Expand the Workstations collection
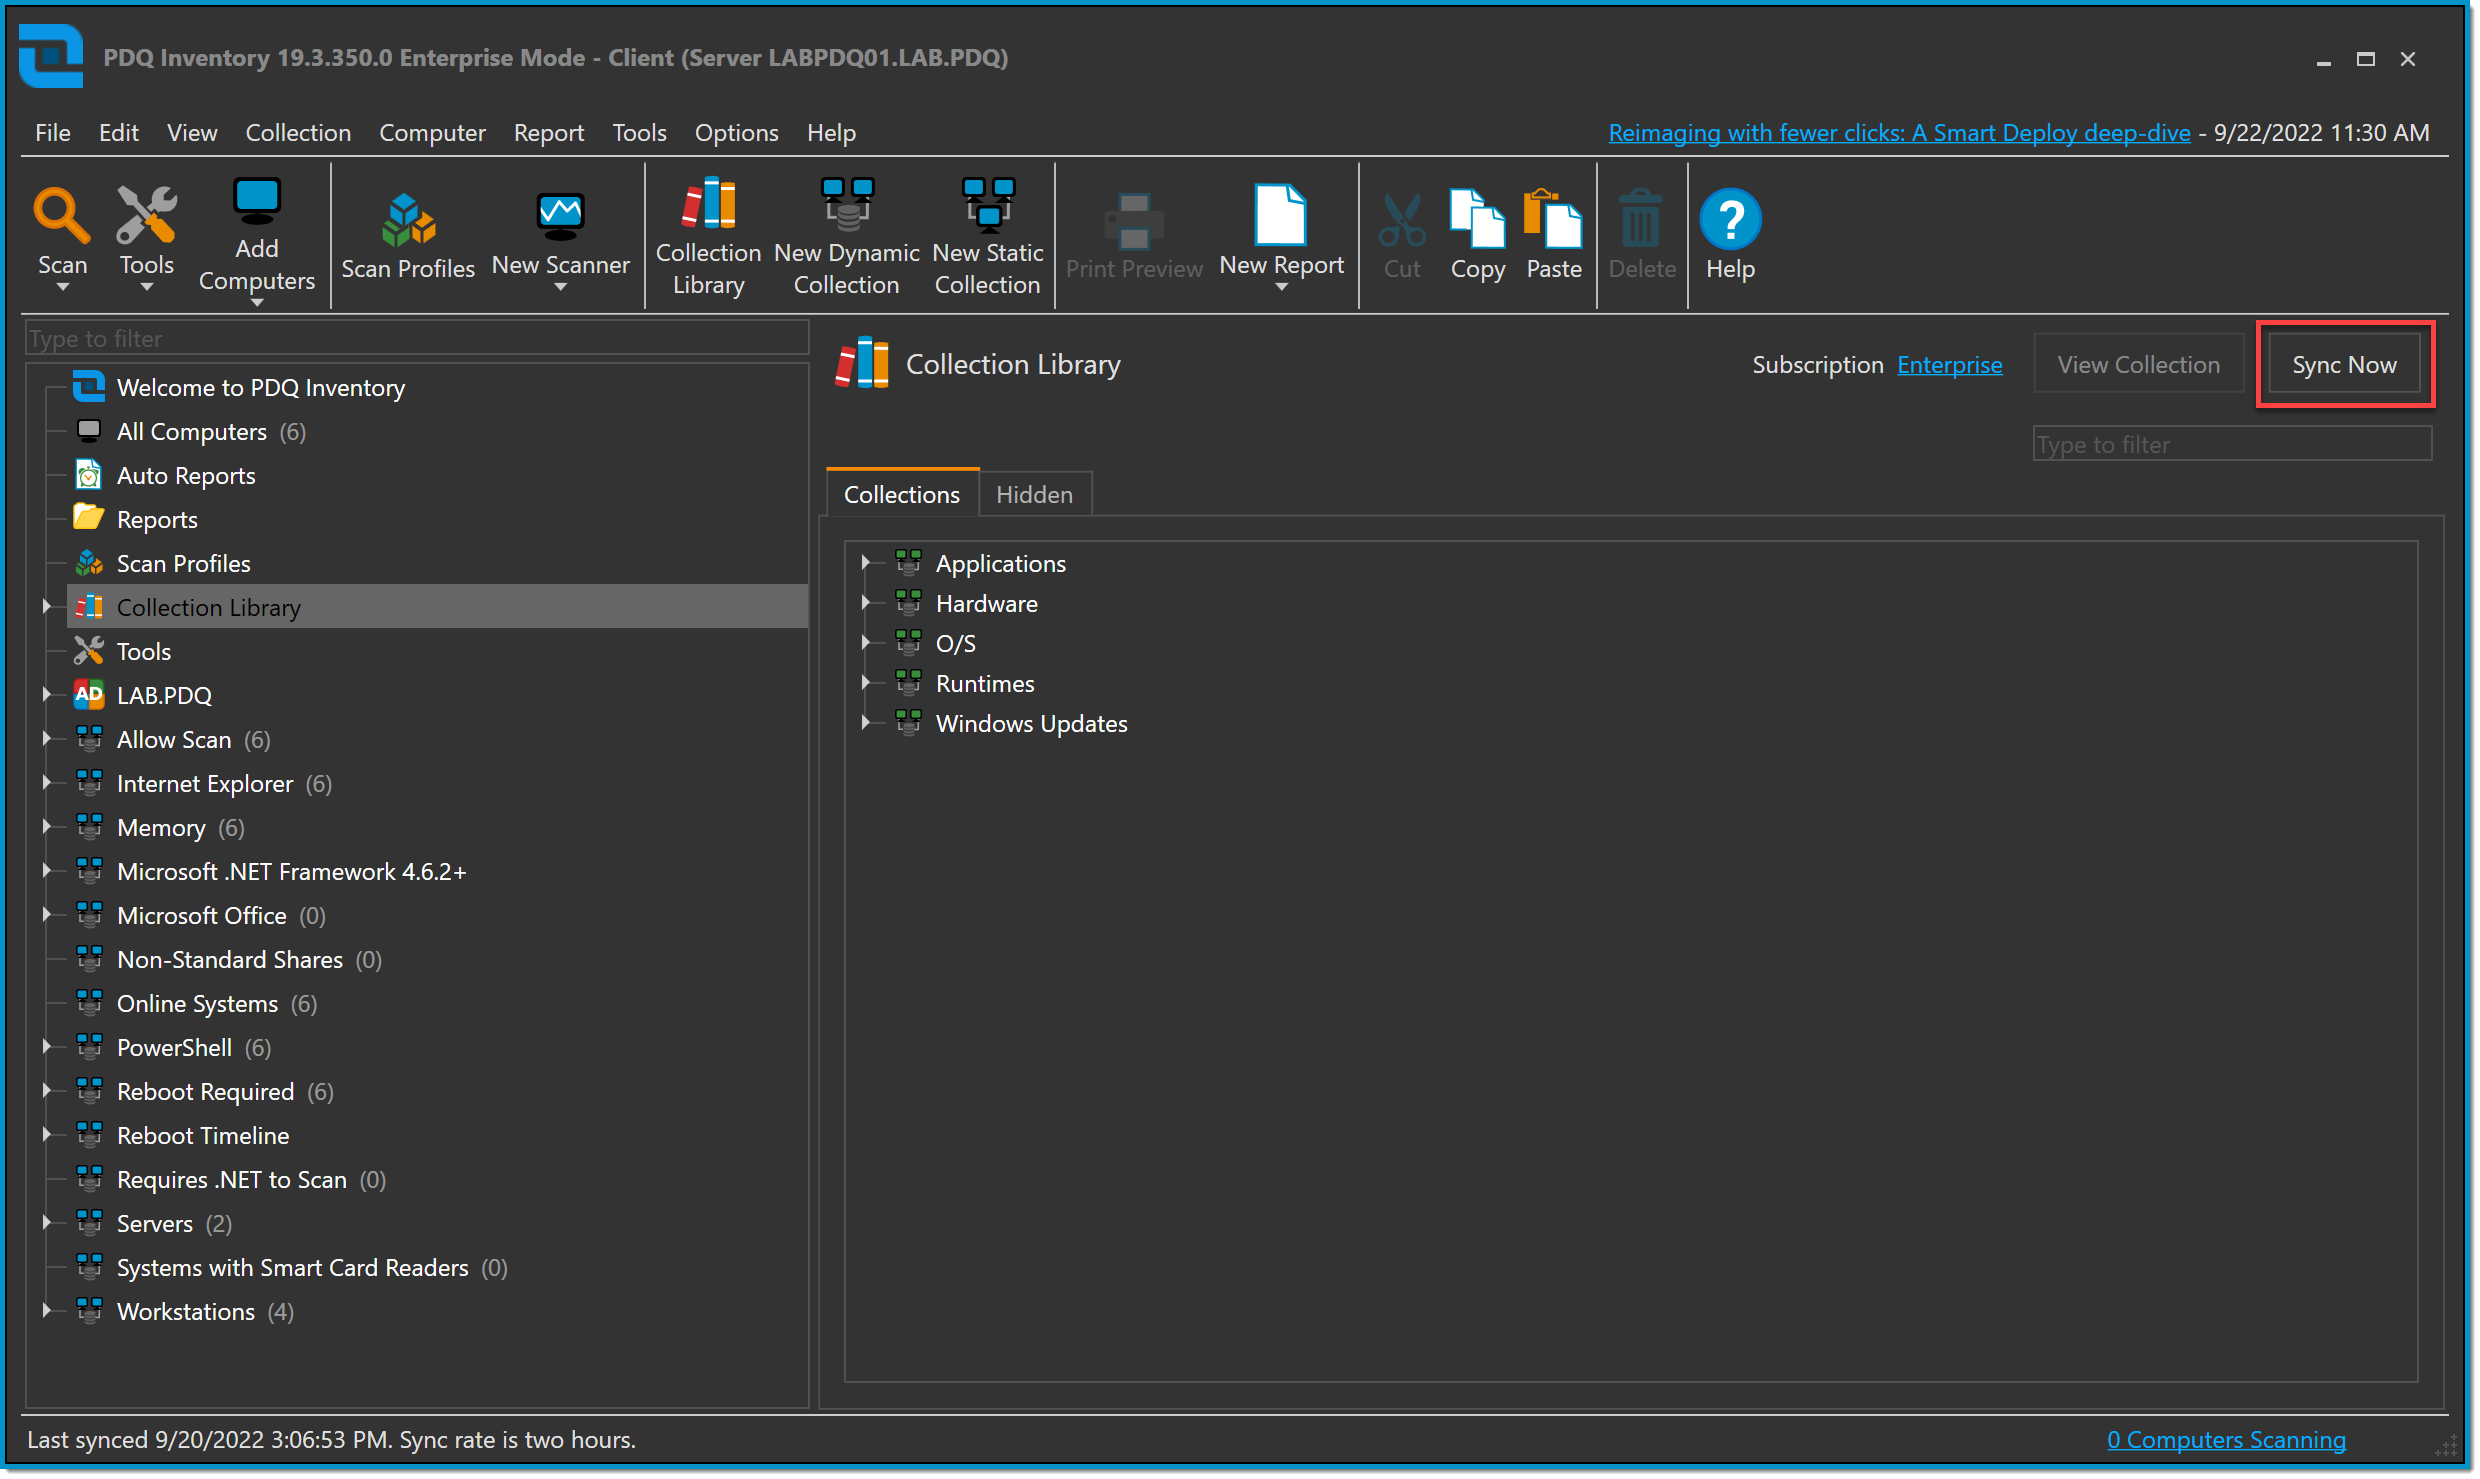2480x1479 pixels. tap(46, 1310)
